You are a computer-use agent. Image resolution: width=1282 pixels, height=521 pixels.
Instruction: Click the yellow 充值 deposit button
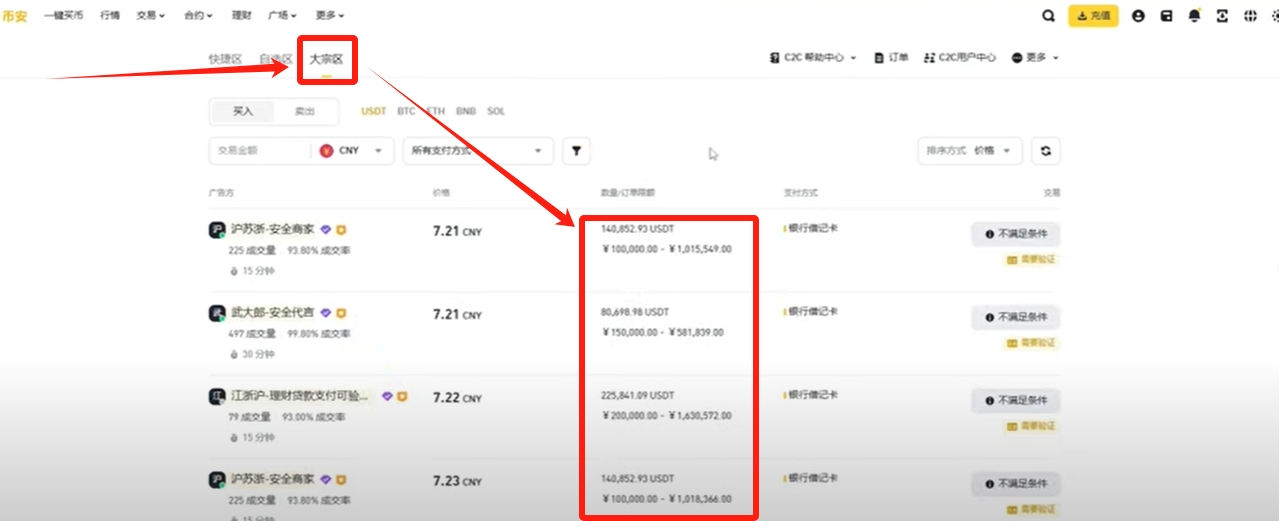tap(1093, 16)
